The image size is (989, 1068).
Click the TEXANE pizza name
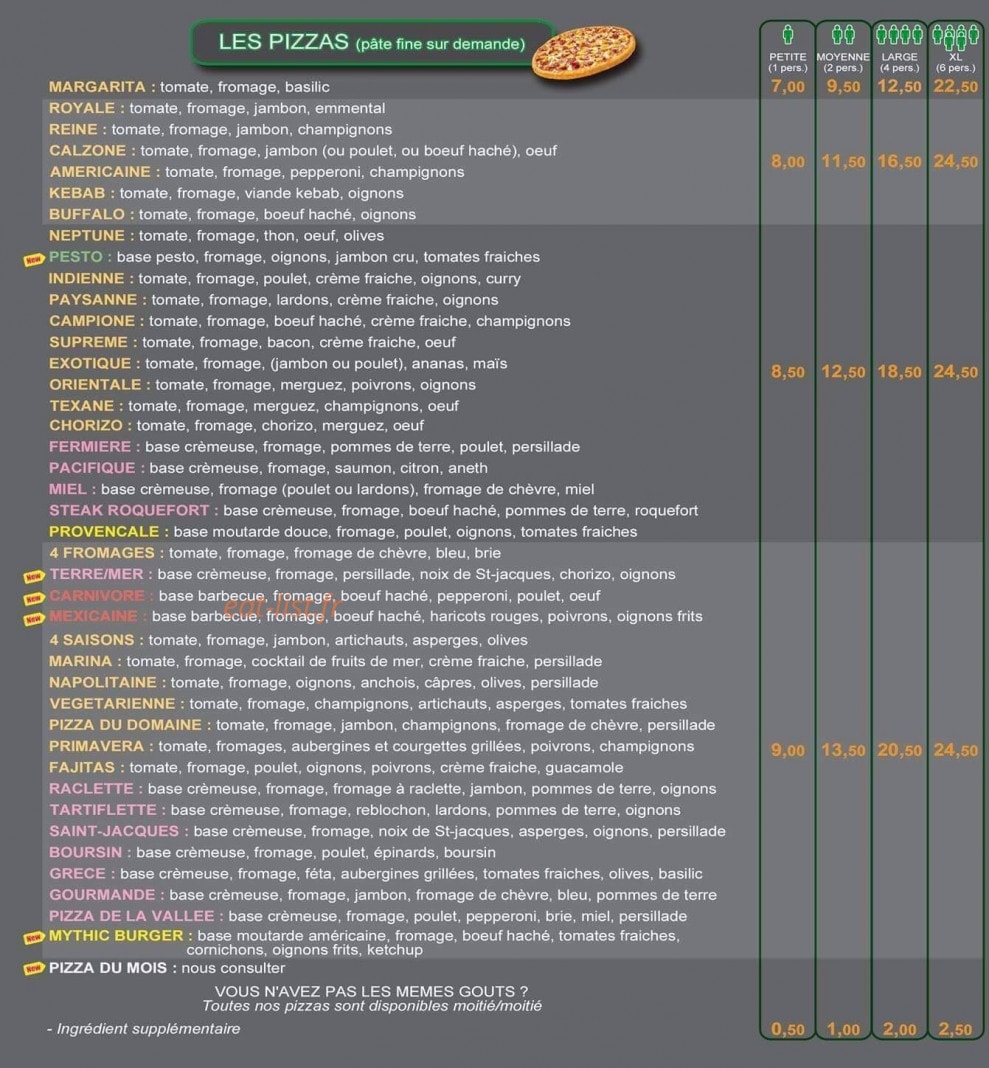pos(82,406)
